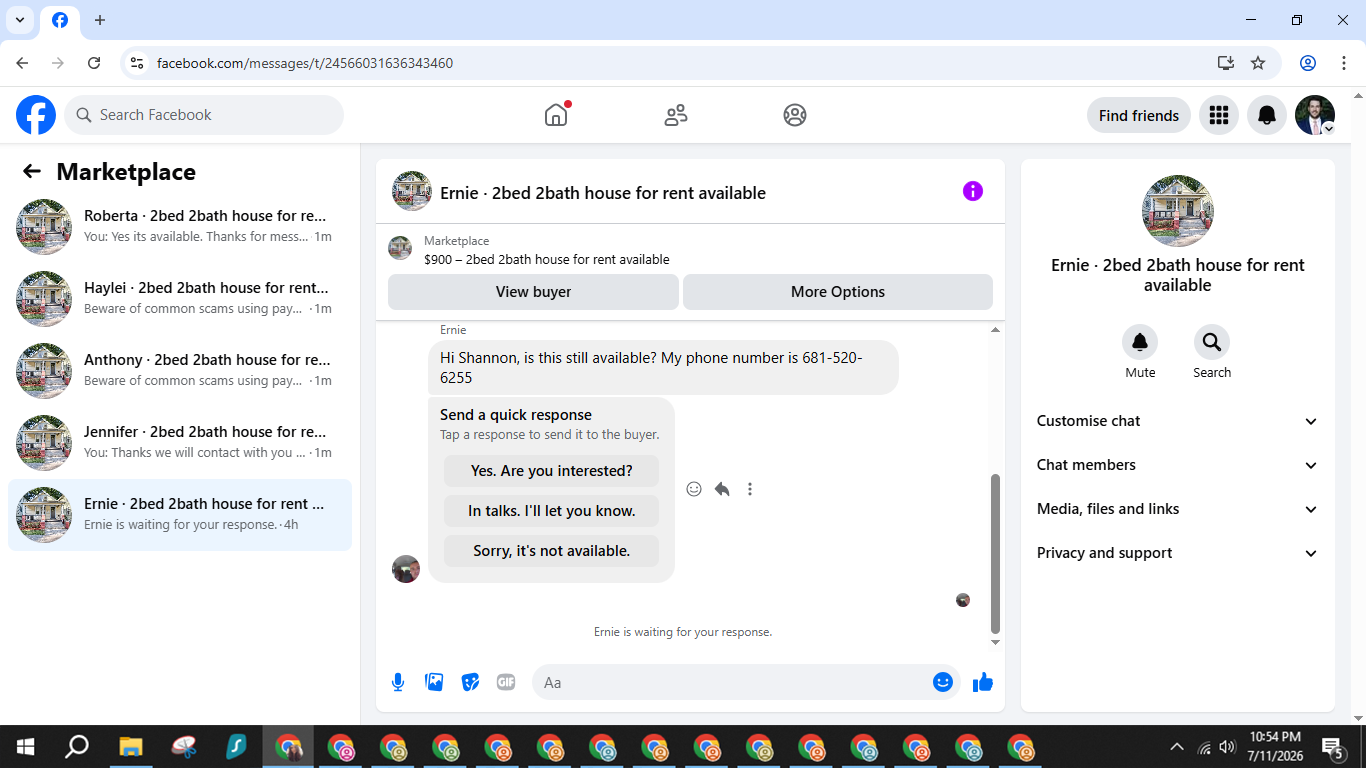Open the notifications bell
1366x768 pixels.
point(1267,115)
